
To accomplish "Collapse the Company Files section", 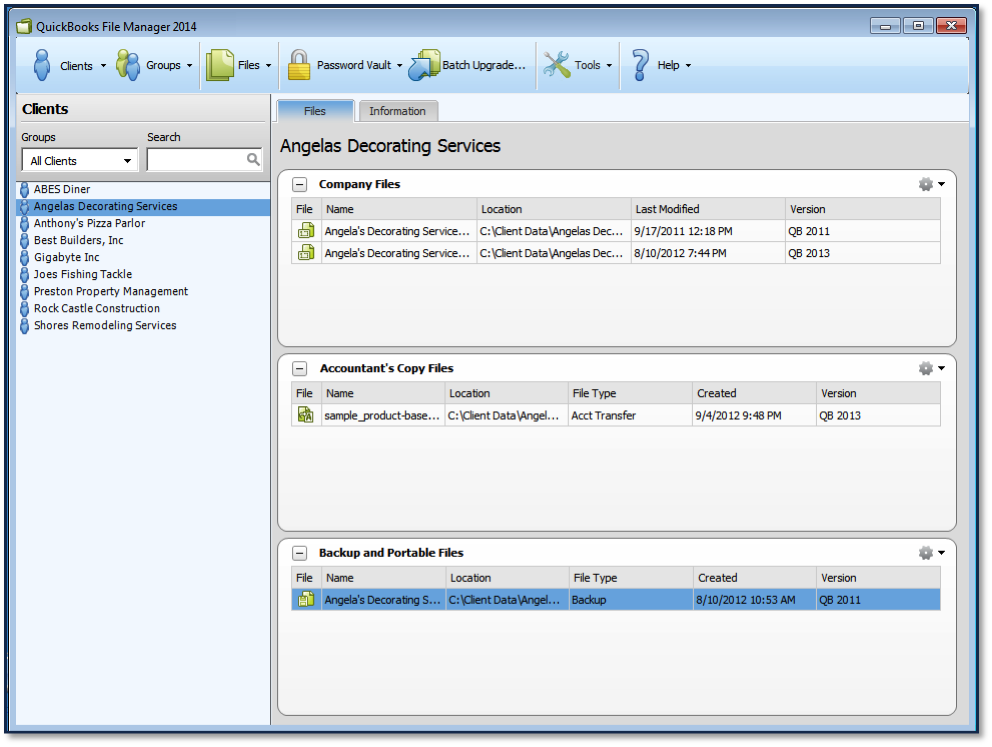I will pos(299,184).
